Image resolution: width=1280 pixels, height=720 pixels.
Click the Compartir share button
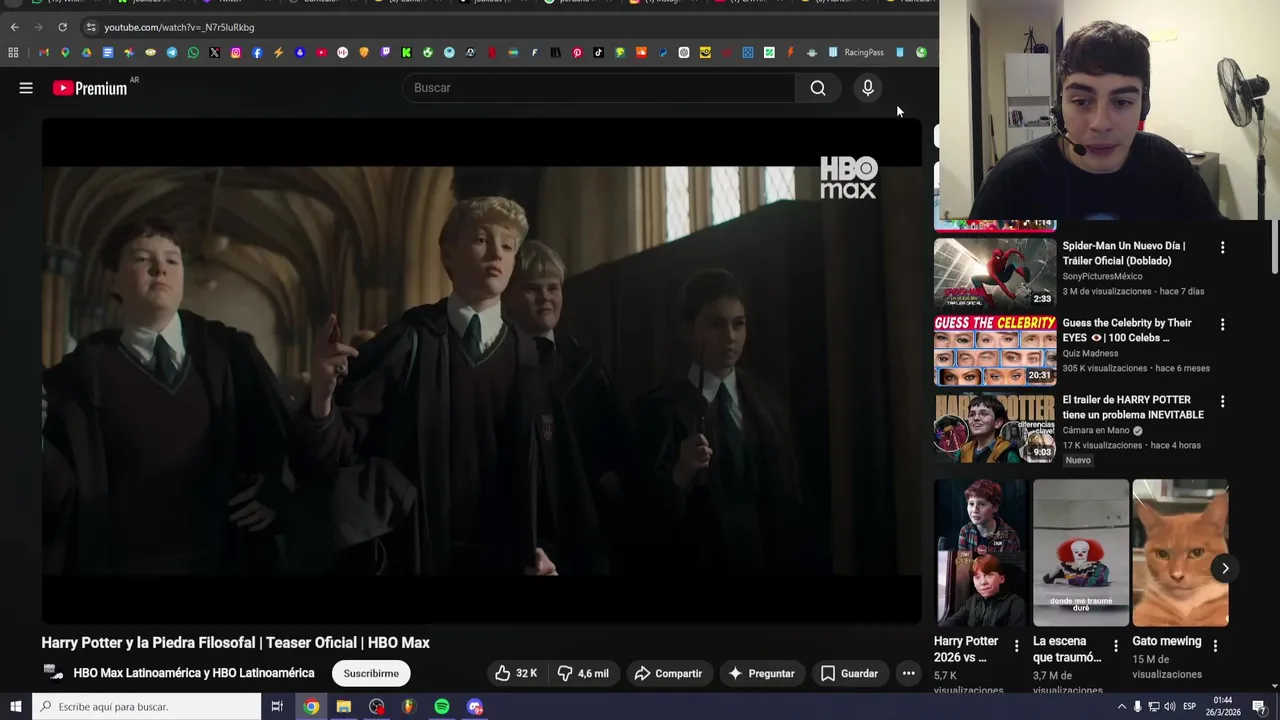click(668, 673)
